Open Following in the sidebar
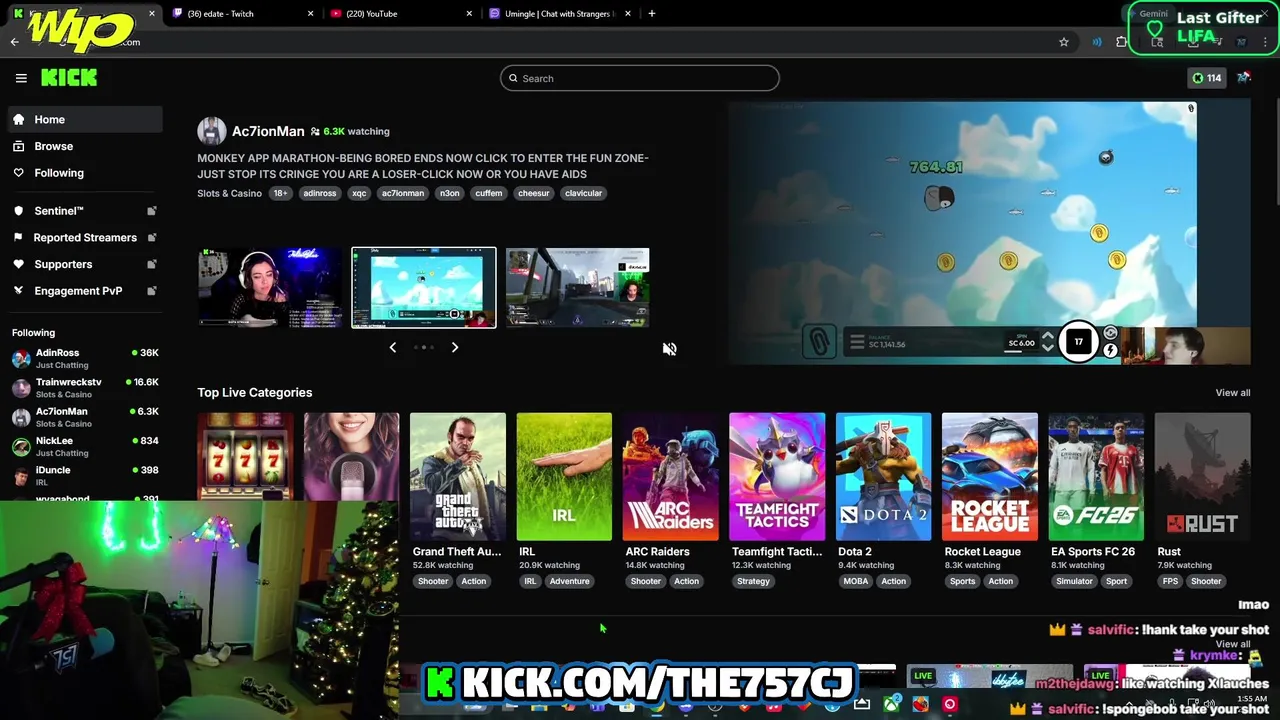This screenshot has height=720, width=1280. click(85, 173)
